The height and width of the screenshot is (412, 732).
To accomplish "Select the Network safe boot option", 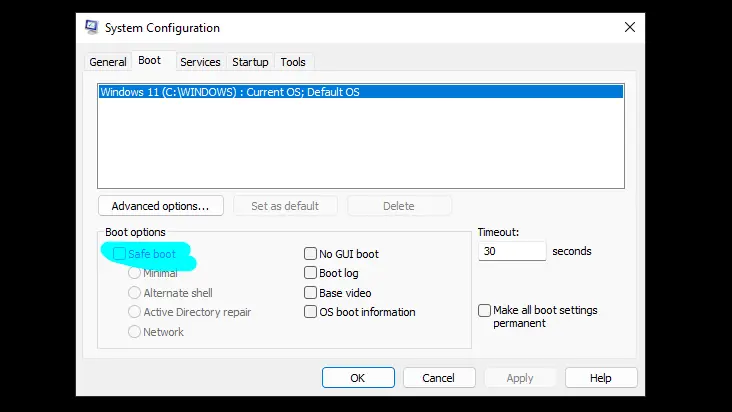I will coord(134,332).
